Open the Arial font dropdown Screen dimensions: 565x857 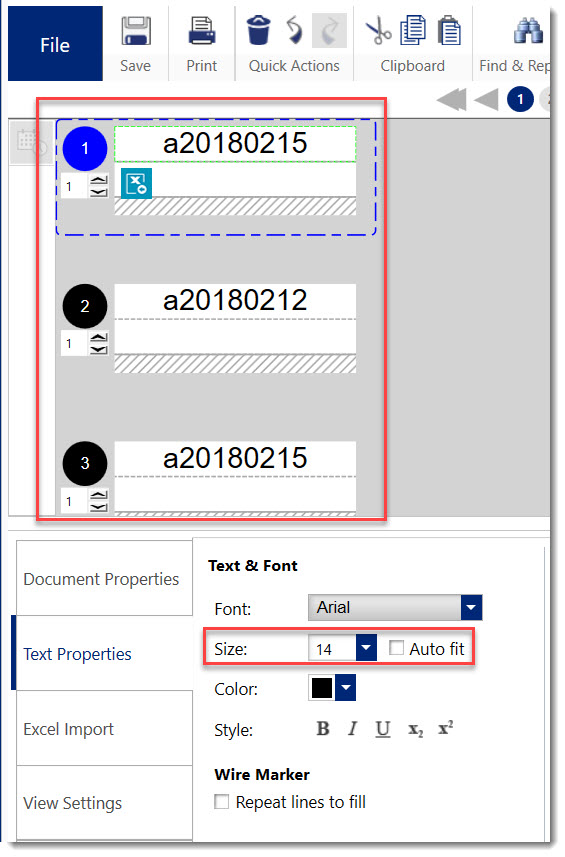point(395,607)
